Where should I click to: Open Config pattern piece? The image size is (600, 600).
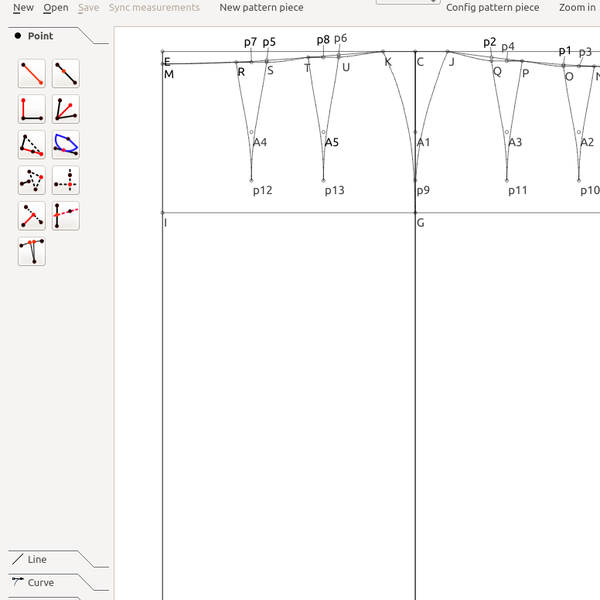pos(492,8)
